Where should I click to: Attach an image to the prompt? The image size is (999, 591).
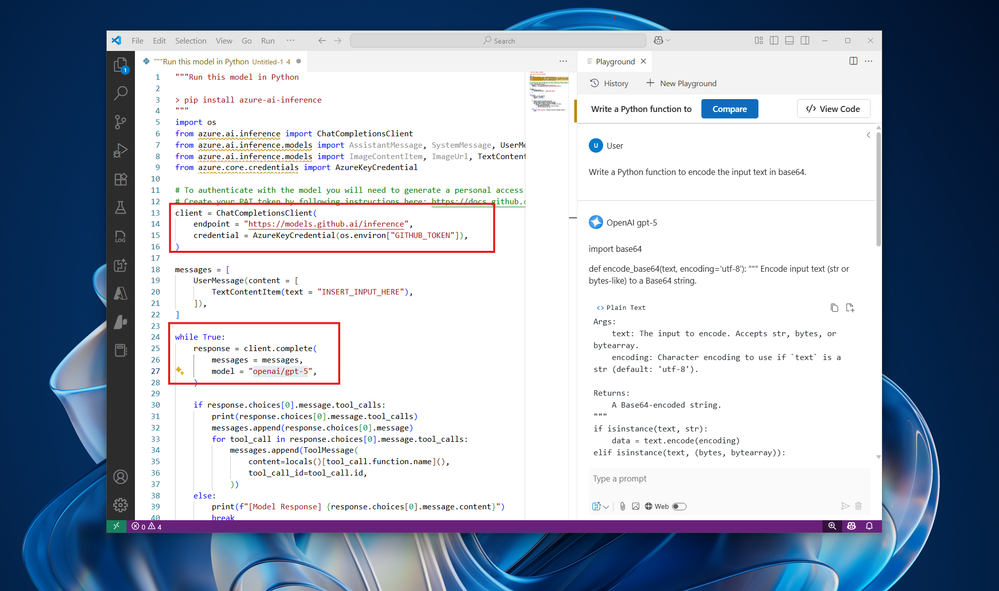[635, 506]
